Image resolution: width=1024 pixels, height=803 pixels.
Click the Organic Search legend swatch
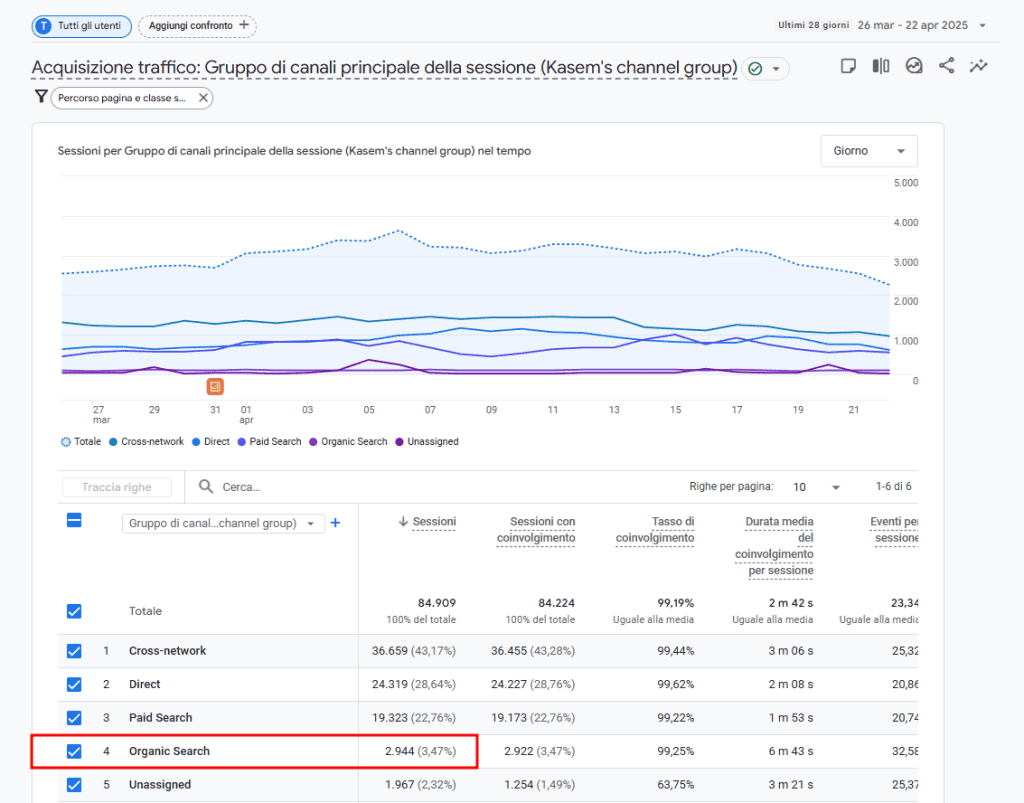[x=313, y=442]
